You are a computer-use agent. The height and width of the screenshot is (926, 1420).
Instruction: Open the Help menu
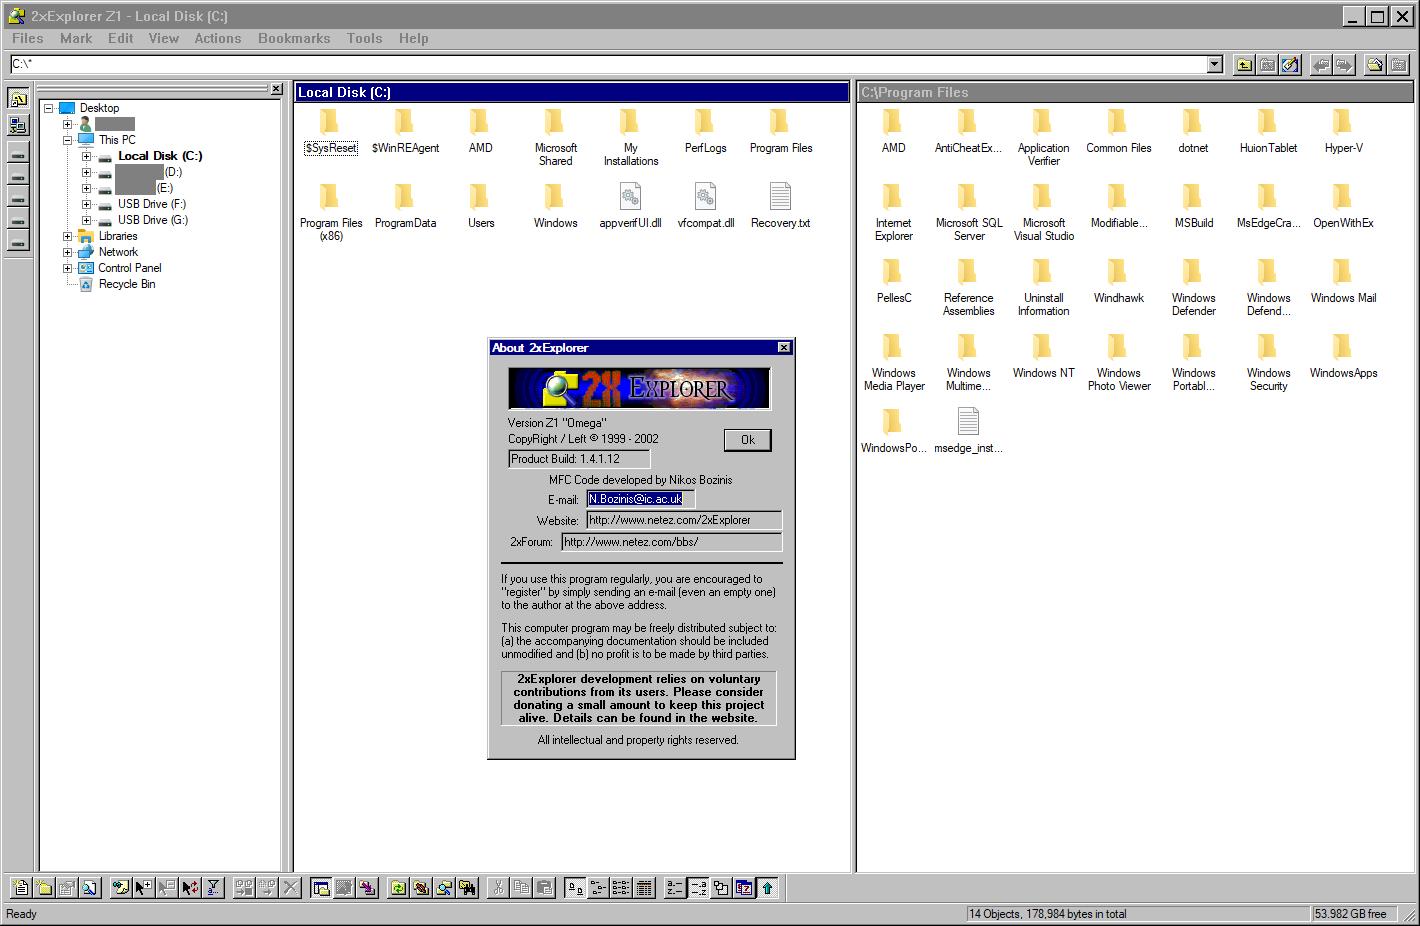(414, 38)
